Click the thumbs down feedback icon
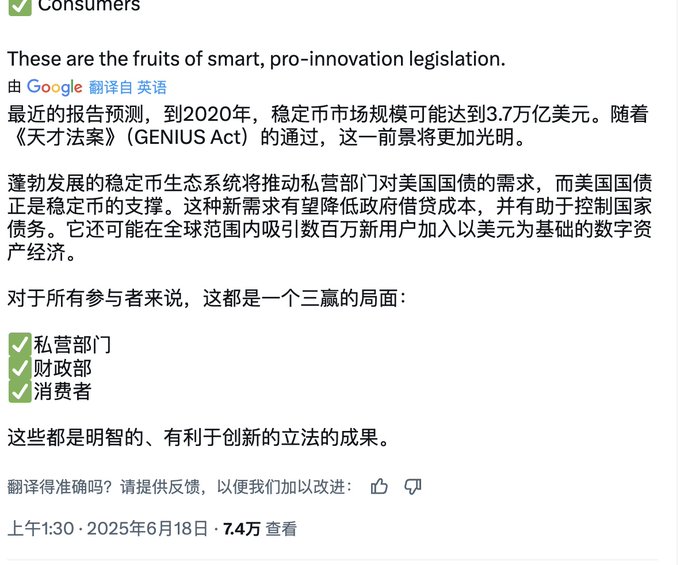The width and height of the screenshot is (680, 565). pos(413,487)
